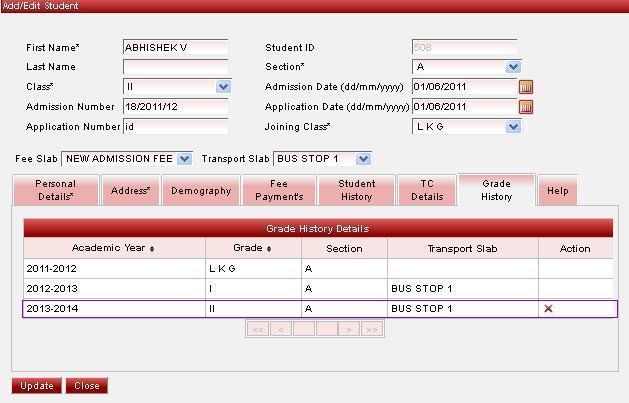Open the Section dropdown

click(513, 67)
